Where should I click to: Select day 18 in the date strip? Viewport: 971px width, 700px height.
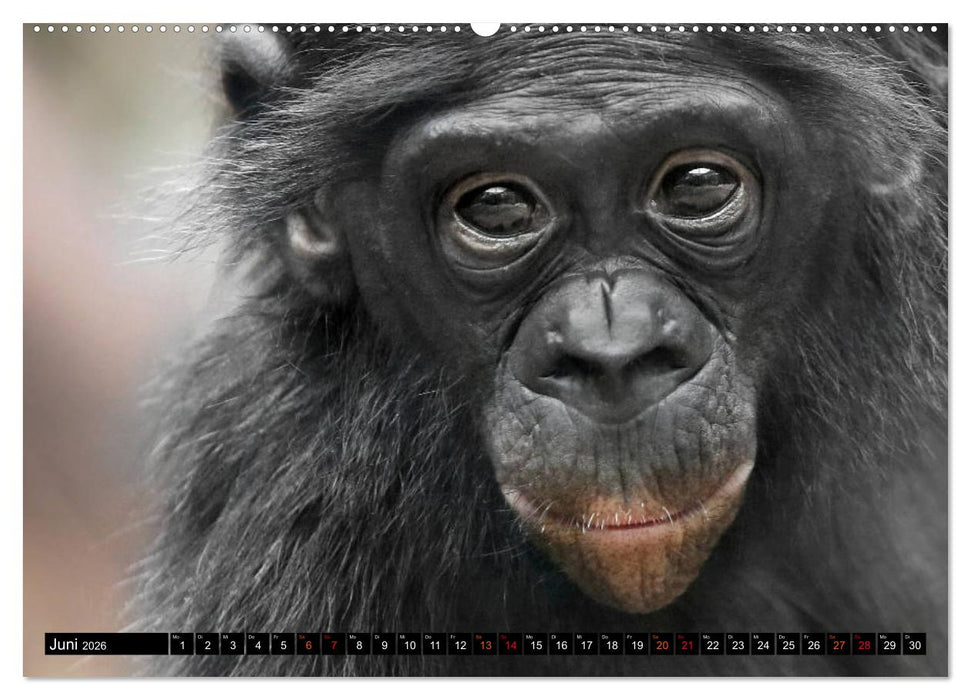coord(611,645)
